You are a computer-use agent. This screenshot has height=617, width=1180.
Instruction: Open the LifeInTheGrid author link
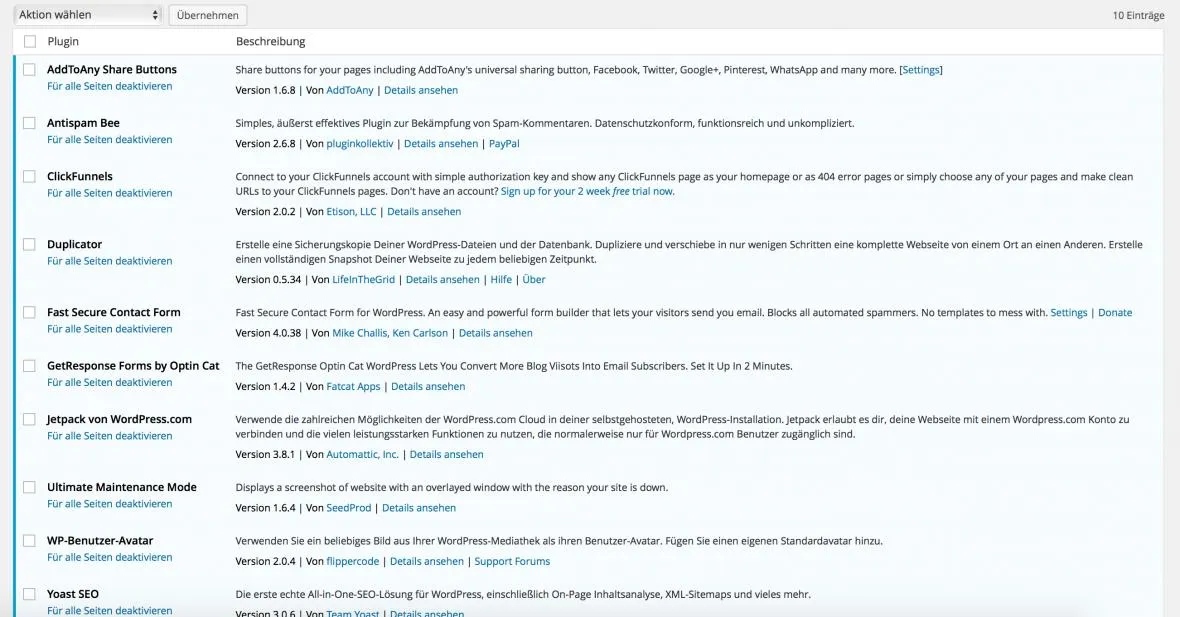(x=363, y=279)
